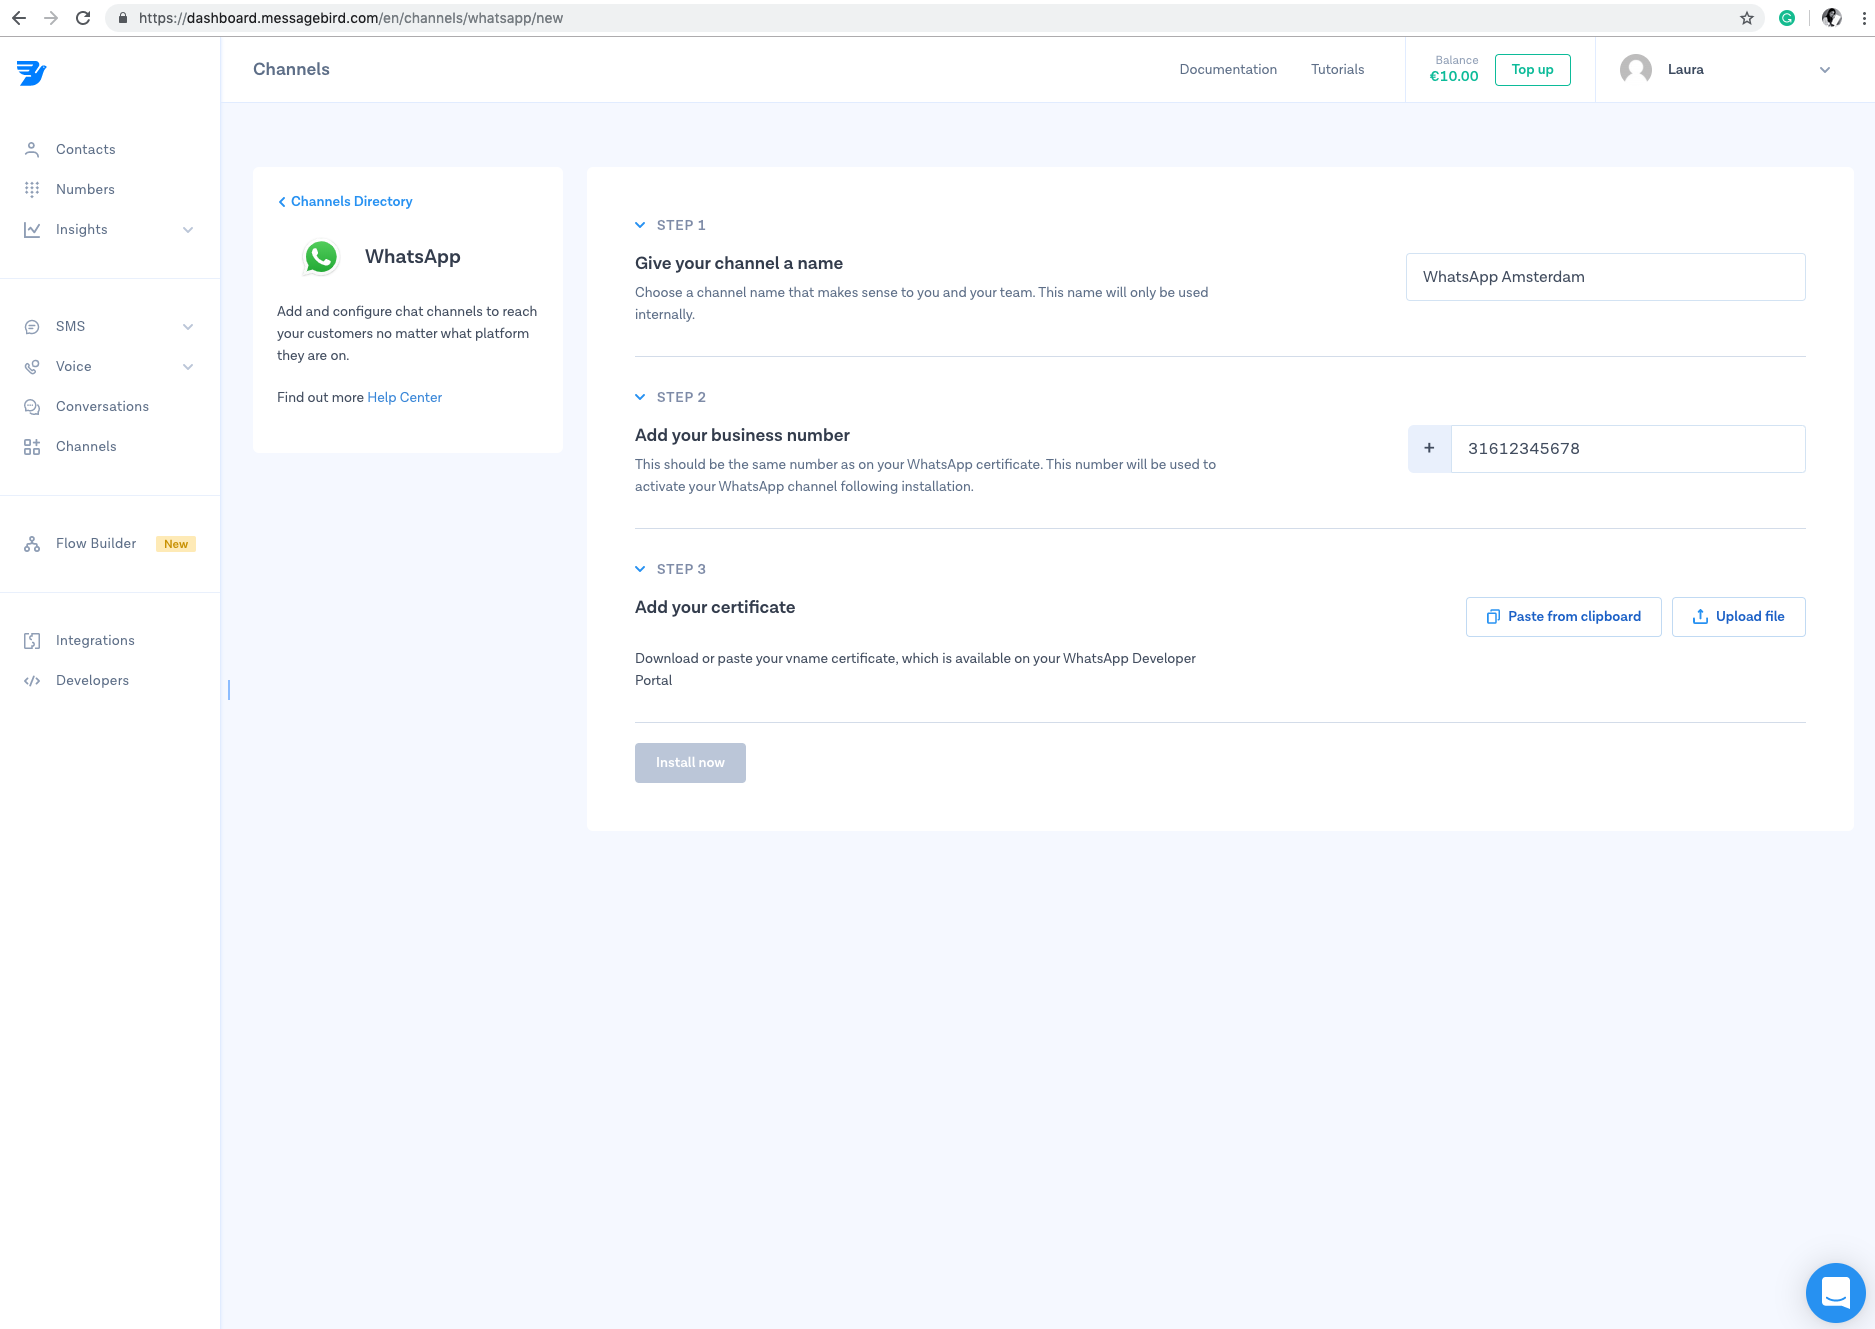Click Paste from clipboard button

pyautogui.click(x=1563, y=617)
